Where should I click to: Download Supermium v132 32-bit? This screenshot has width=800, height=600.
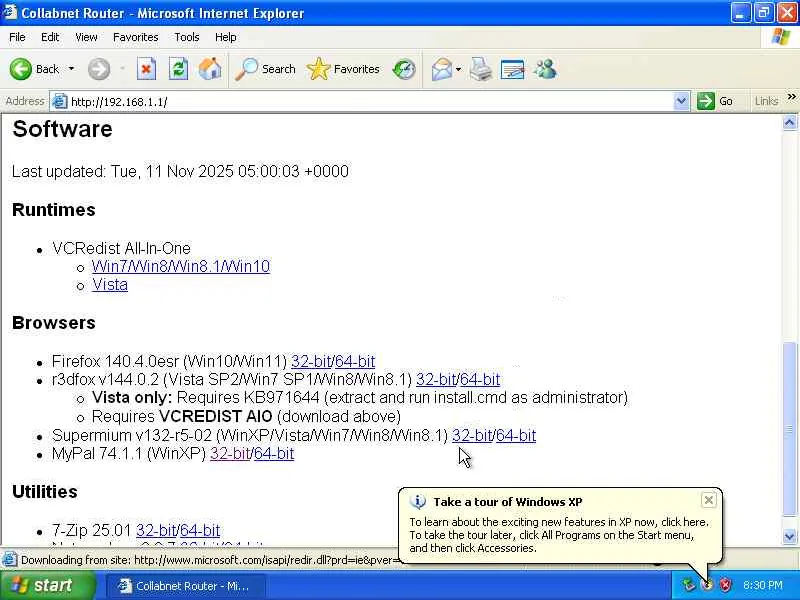(472, 436)
